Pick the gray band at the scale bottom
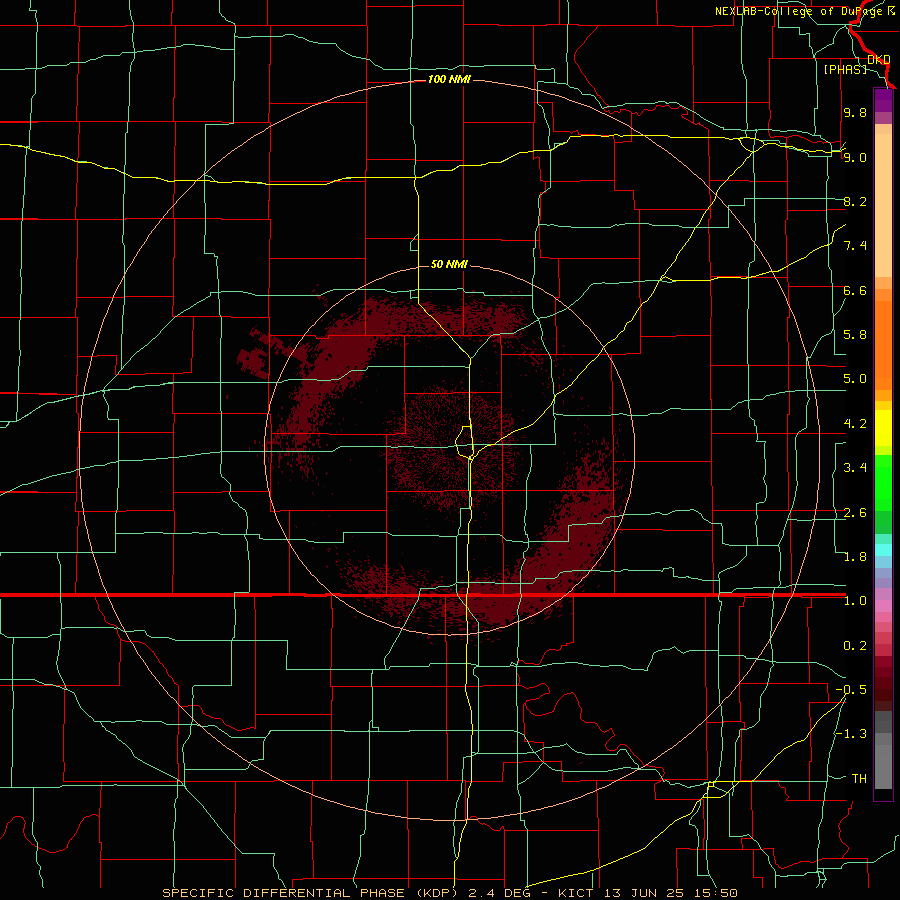 coord(883,766)
